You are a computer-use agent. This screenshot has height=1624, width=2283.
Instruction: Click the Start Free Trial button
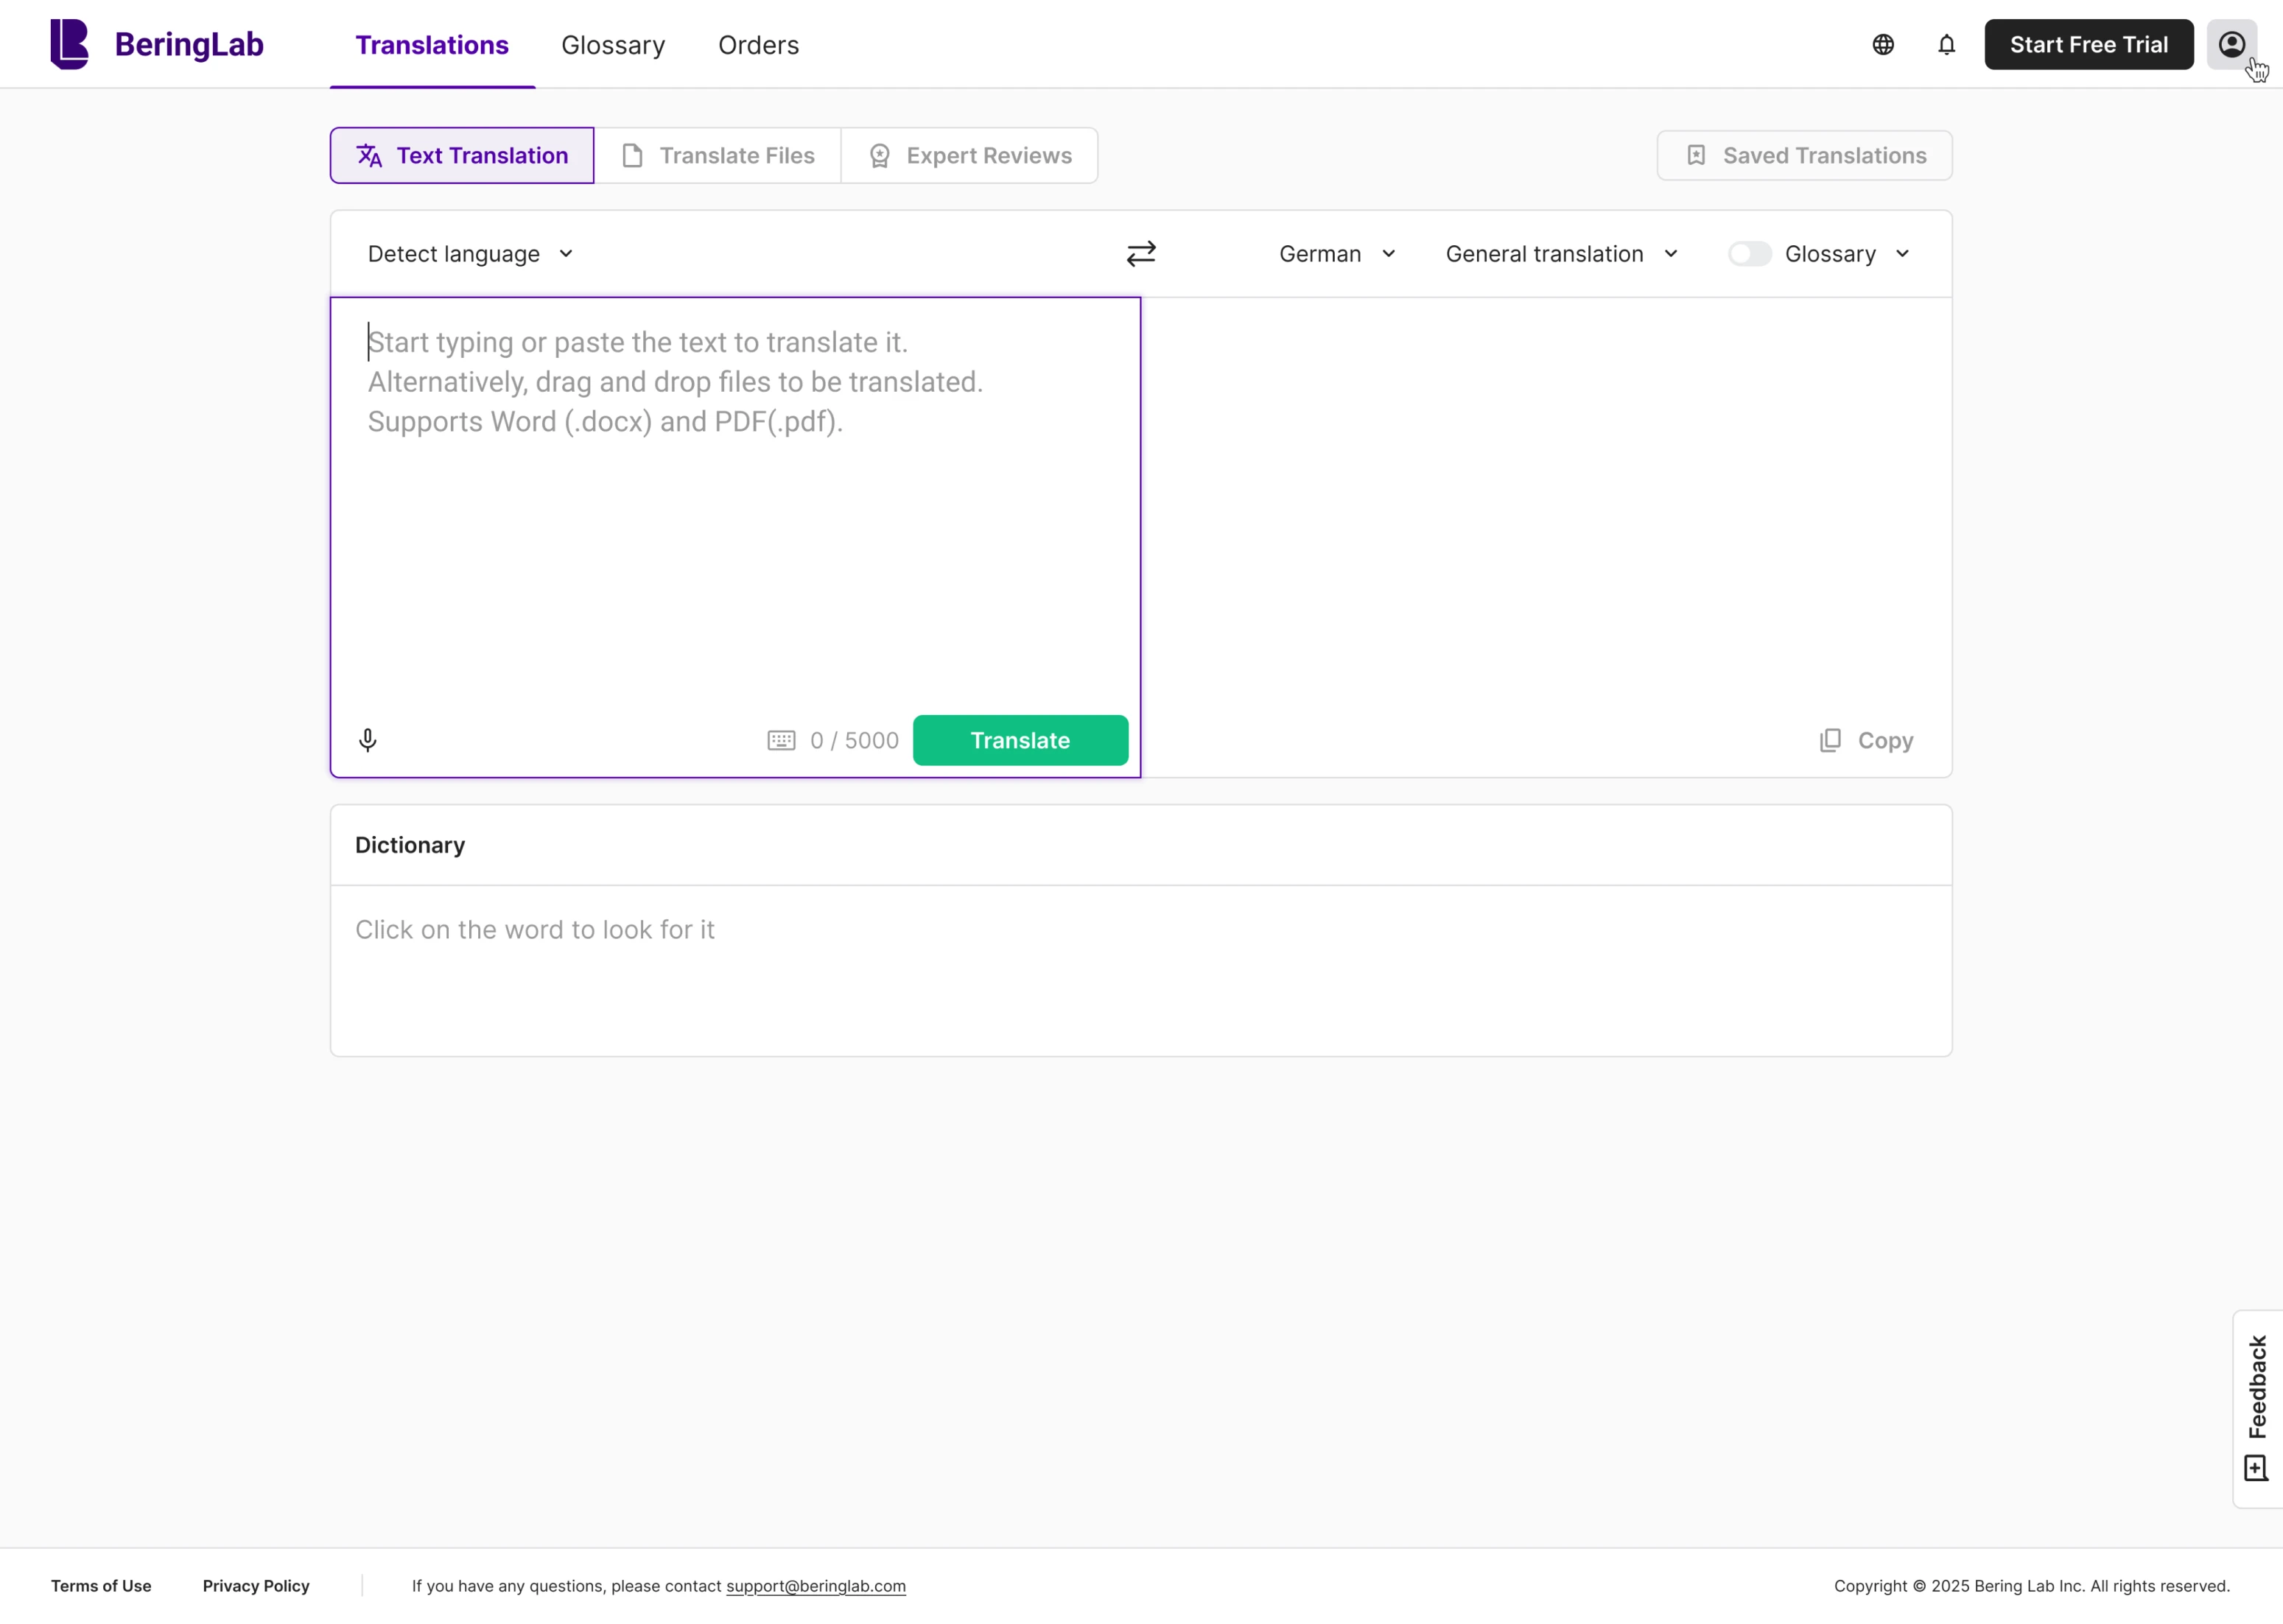tap(2088, 44)
